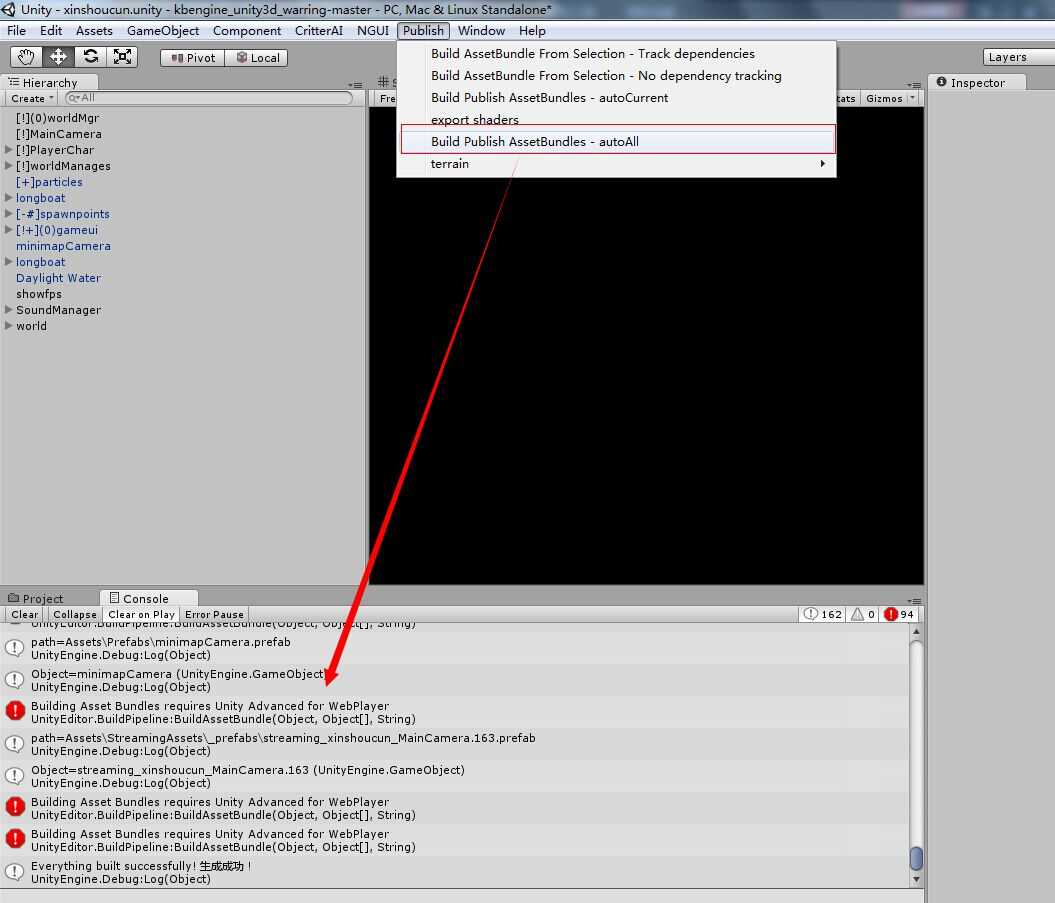Select 'Everything built successfully' log entry
1055x903 pixels.
pyautogui.click(x=455, y=872)
